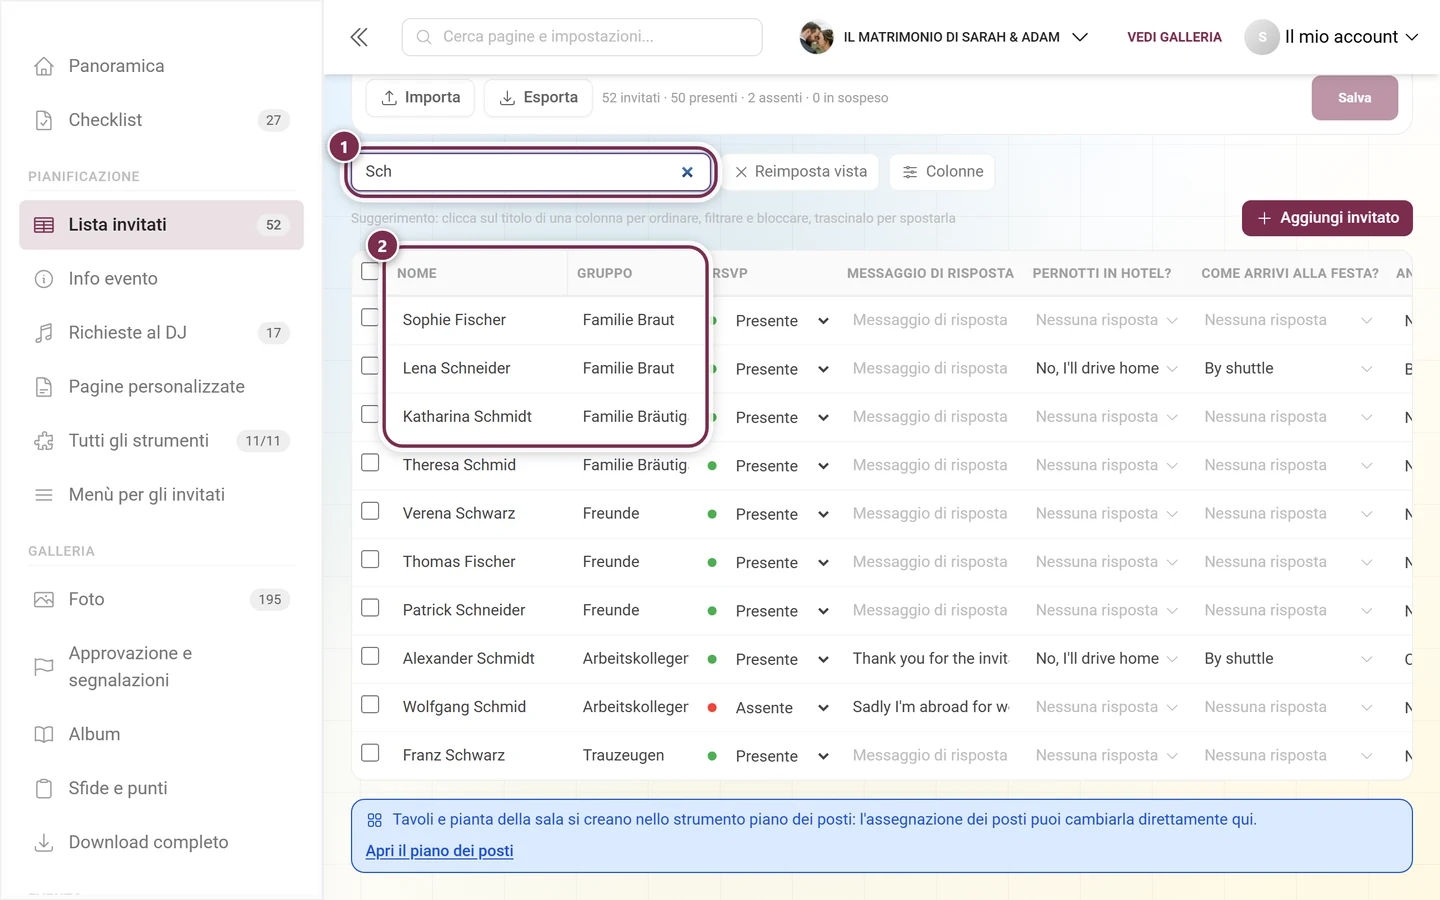Image resolution: width=1440 pixels, height=900 pixels.
Task: Focus the Cerca pagine e impostazioni field
Action: (x=582, y=37)
